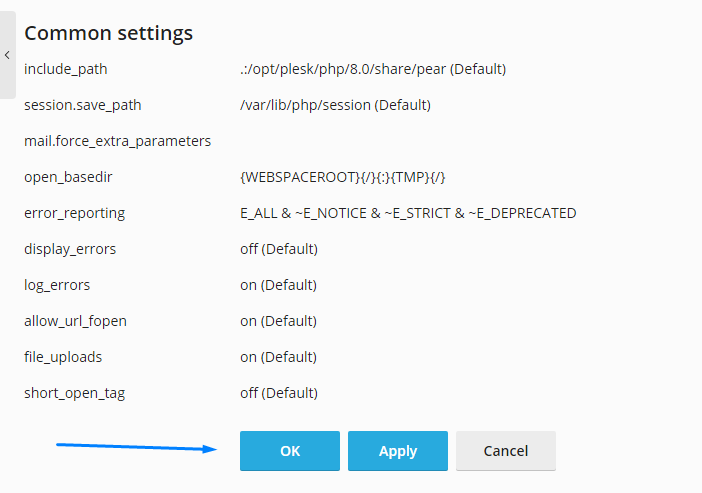The height and width of the screenshot is (493, 702).
Task: Cancel the PHP settings changes
Action: pyautogui.click(x=506, y=451)
